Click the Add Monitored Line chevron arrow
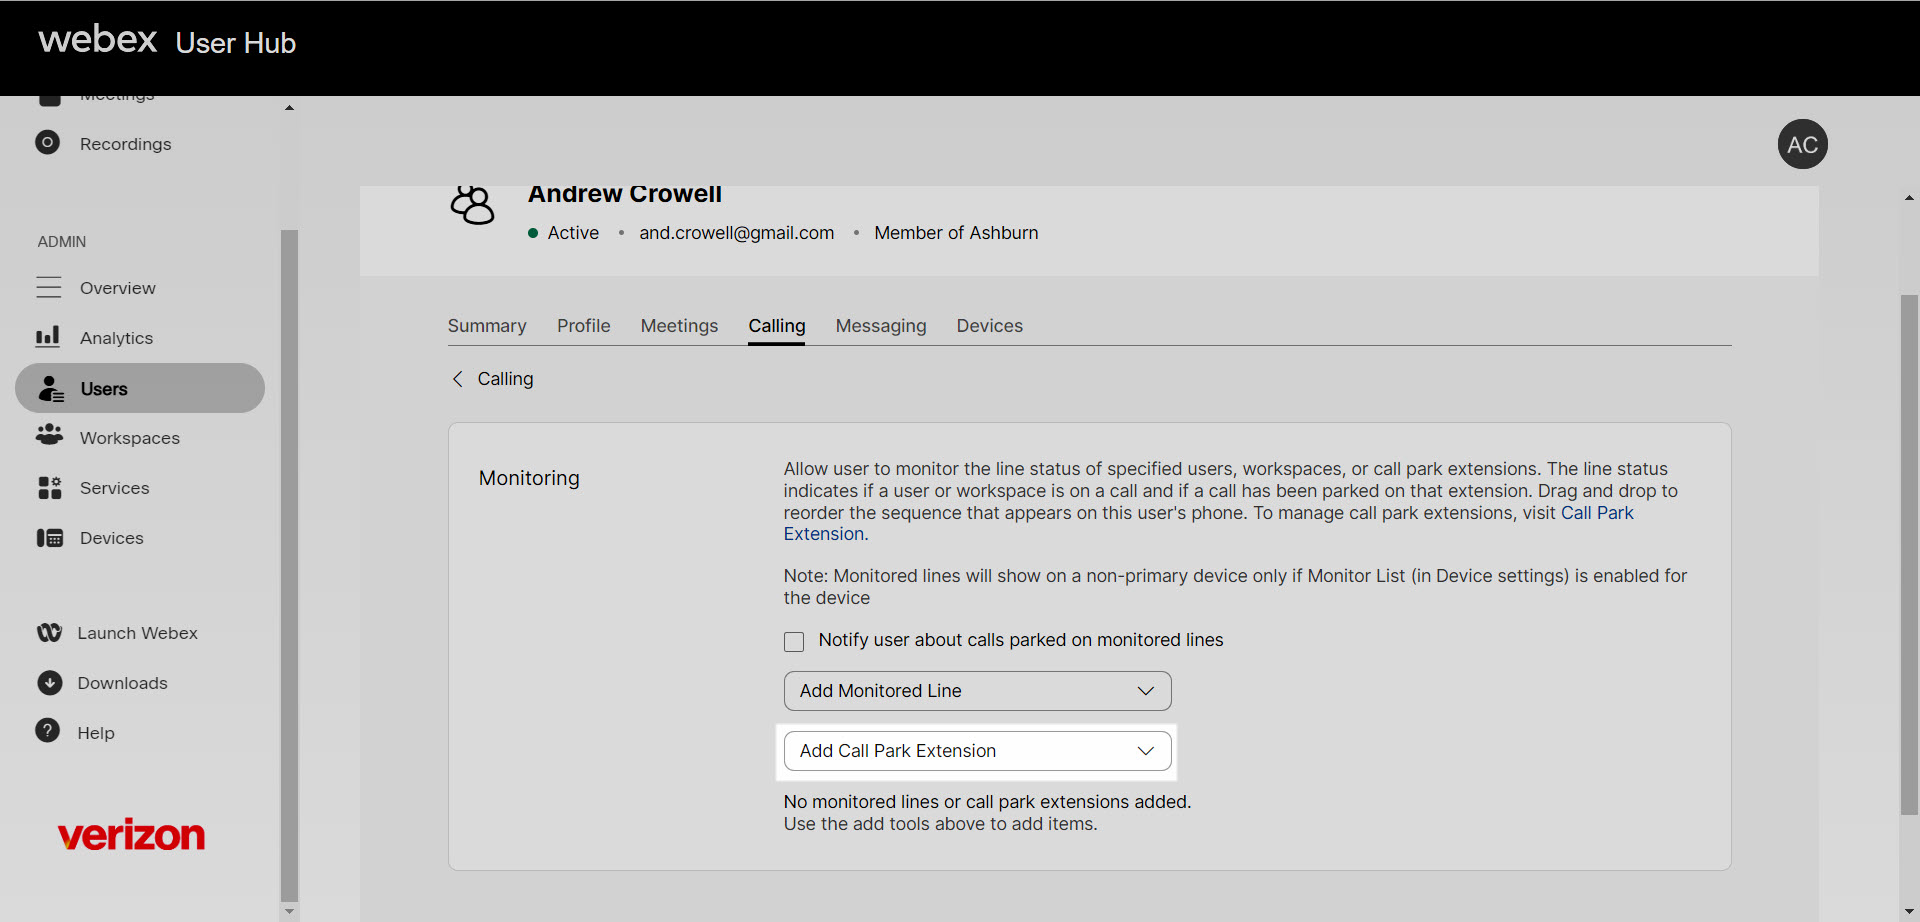Screen dimensions: 1920x922 click(x=1146, y=691)
